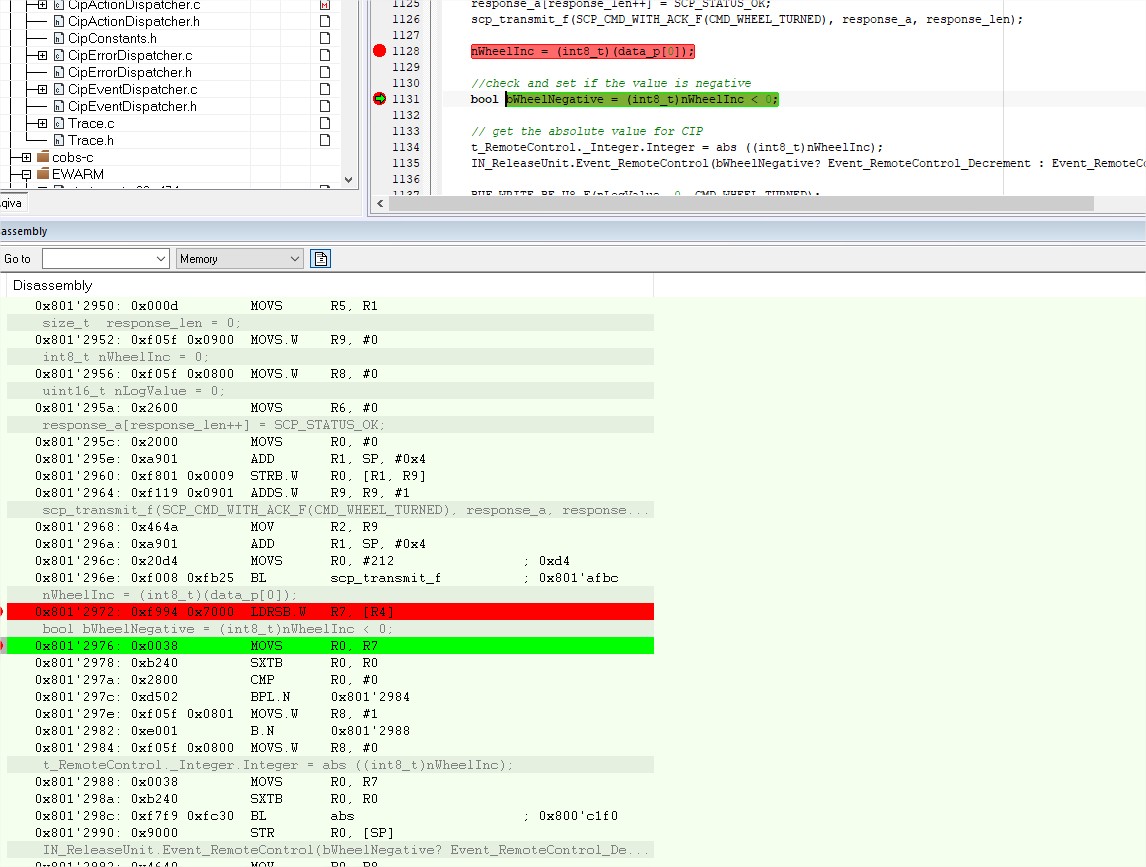Select CipEventDispatcher.h in the file tree

coord(132,106)
